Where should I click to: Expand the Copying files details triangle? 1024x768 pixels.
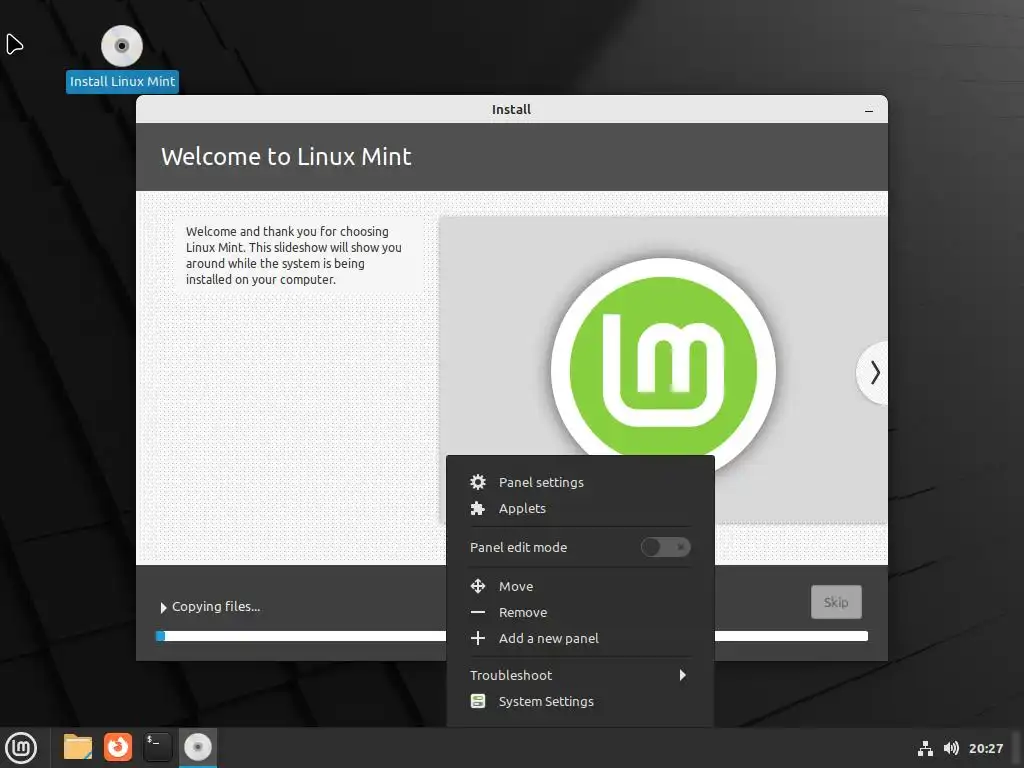(x=163, y=607)
